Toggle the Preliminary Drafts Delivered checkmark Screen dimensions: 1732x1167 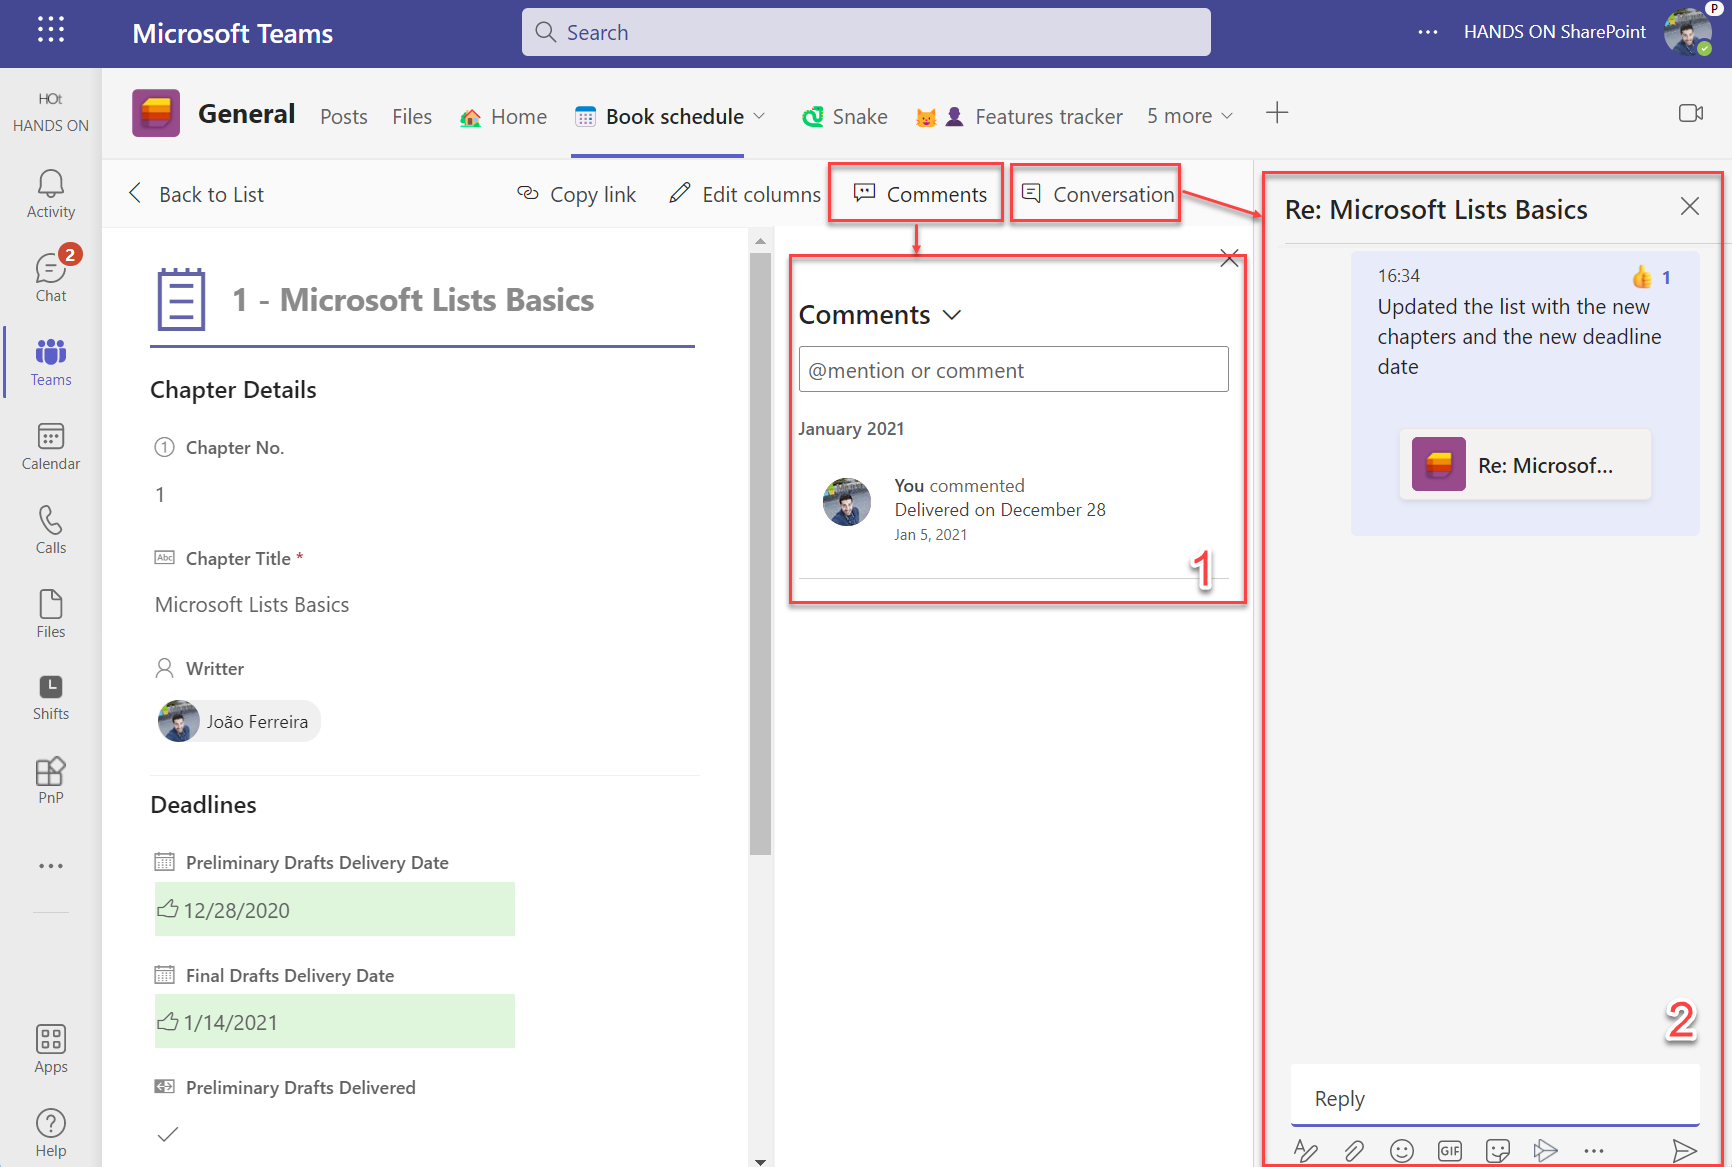coord(168,1134)
